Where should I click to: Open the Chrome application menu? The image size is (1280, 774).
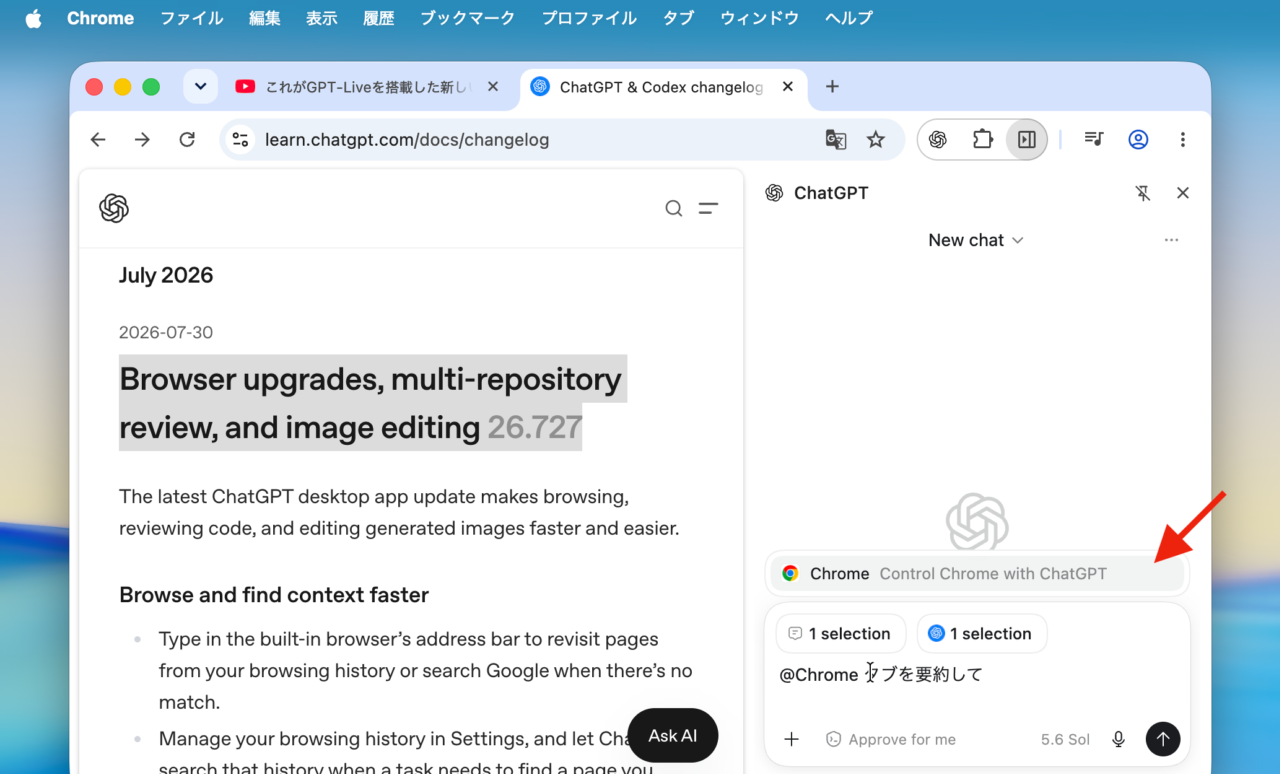coord(100,18)
